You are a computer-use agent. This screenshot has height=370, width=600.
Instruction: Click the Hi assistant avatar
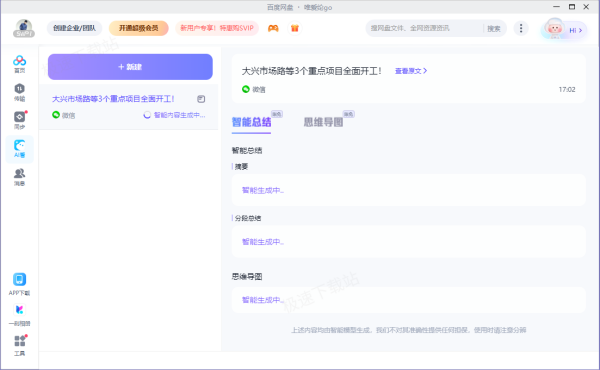(554, 28)
